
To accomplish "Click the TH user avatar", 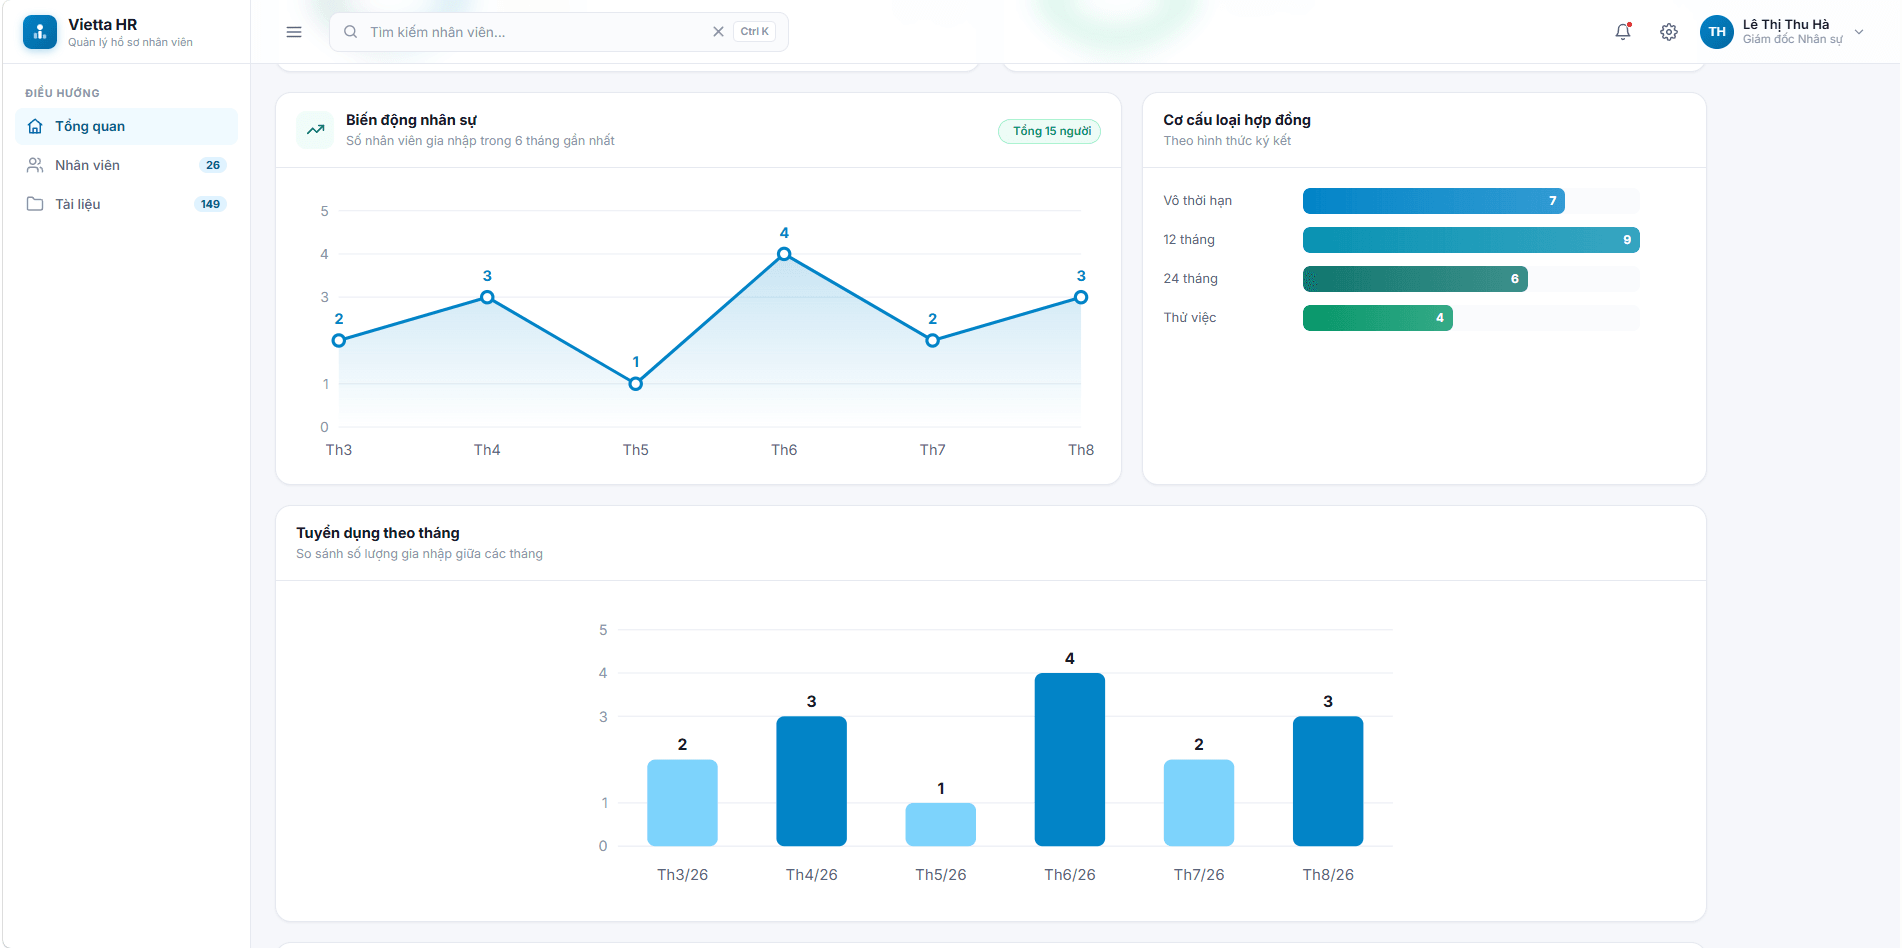I will pyautogui.click(x=1717, y=32).
